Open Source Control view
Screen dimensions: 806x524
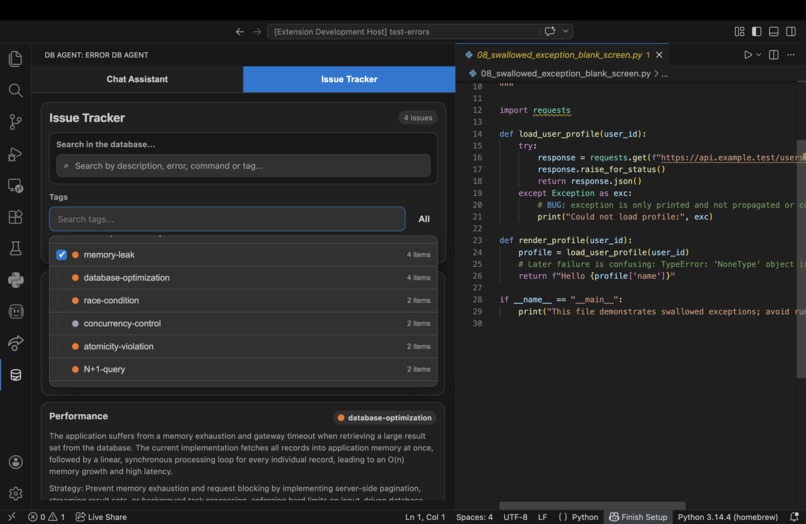click(15, 122)
